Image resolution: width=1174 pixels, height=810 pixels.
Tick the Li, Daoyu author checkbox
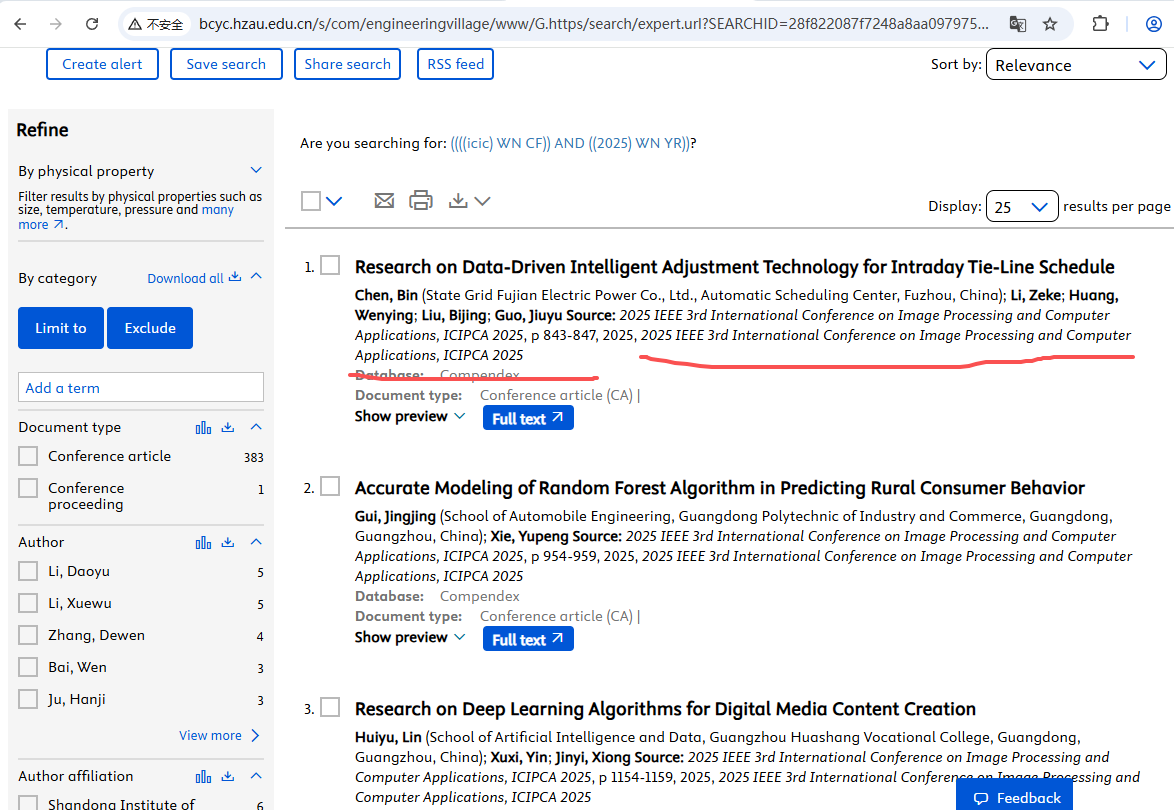(x=28, y=572)
